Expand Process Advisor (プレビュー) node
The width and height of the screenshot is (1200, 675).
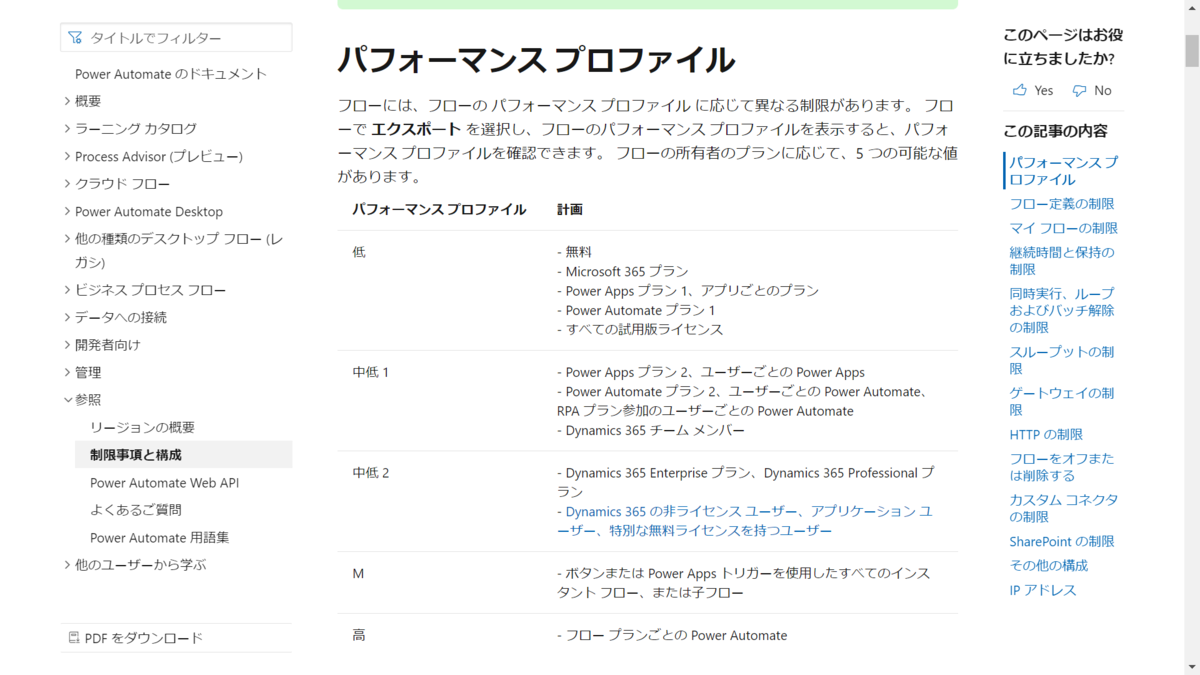click(67, 156)
